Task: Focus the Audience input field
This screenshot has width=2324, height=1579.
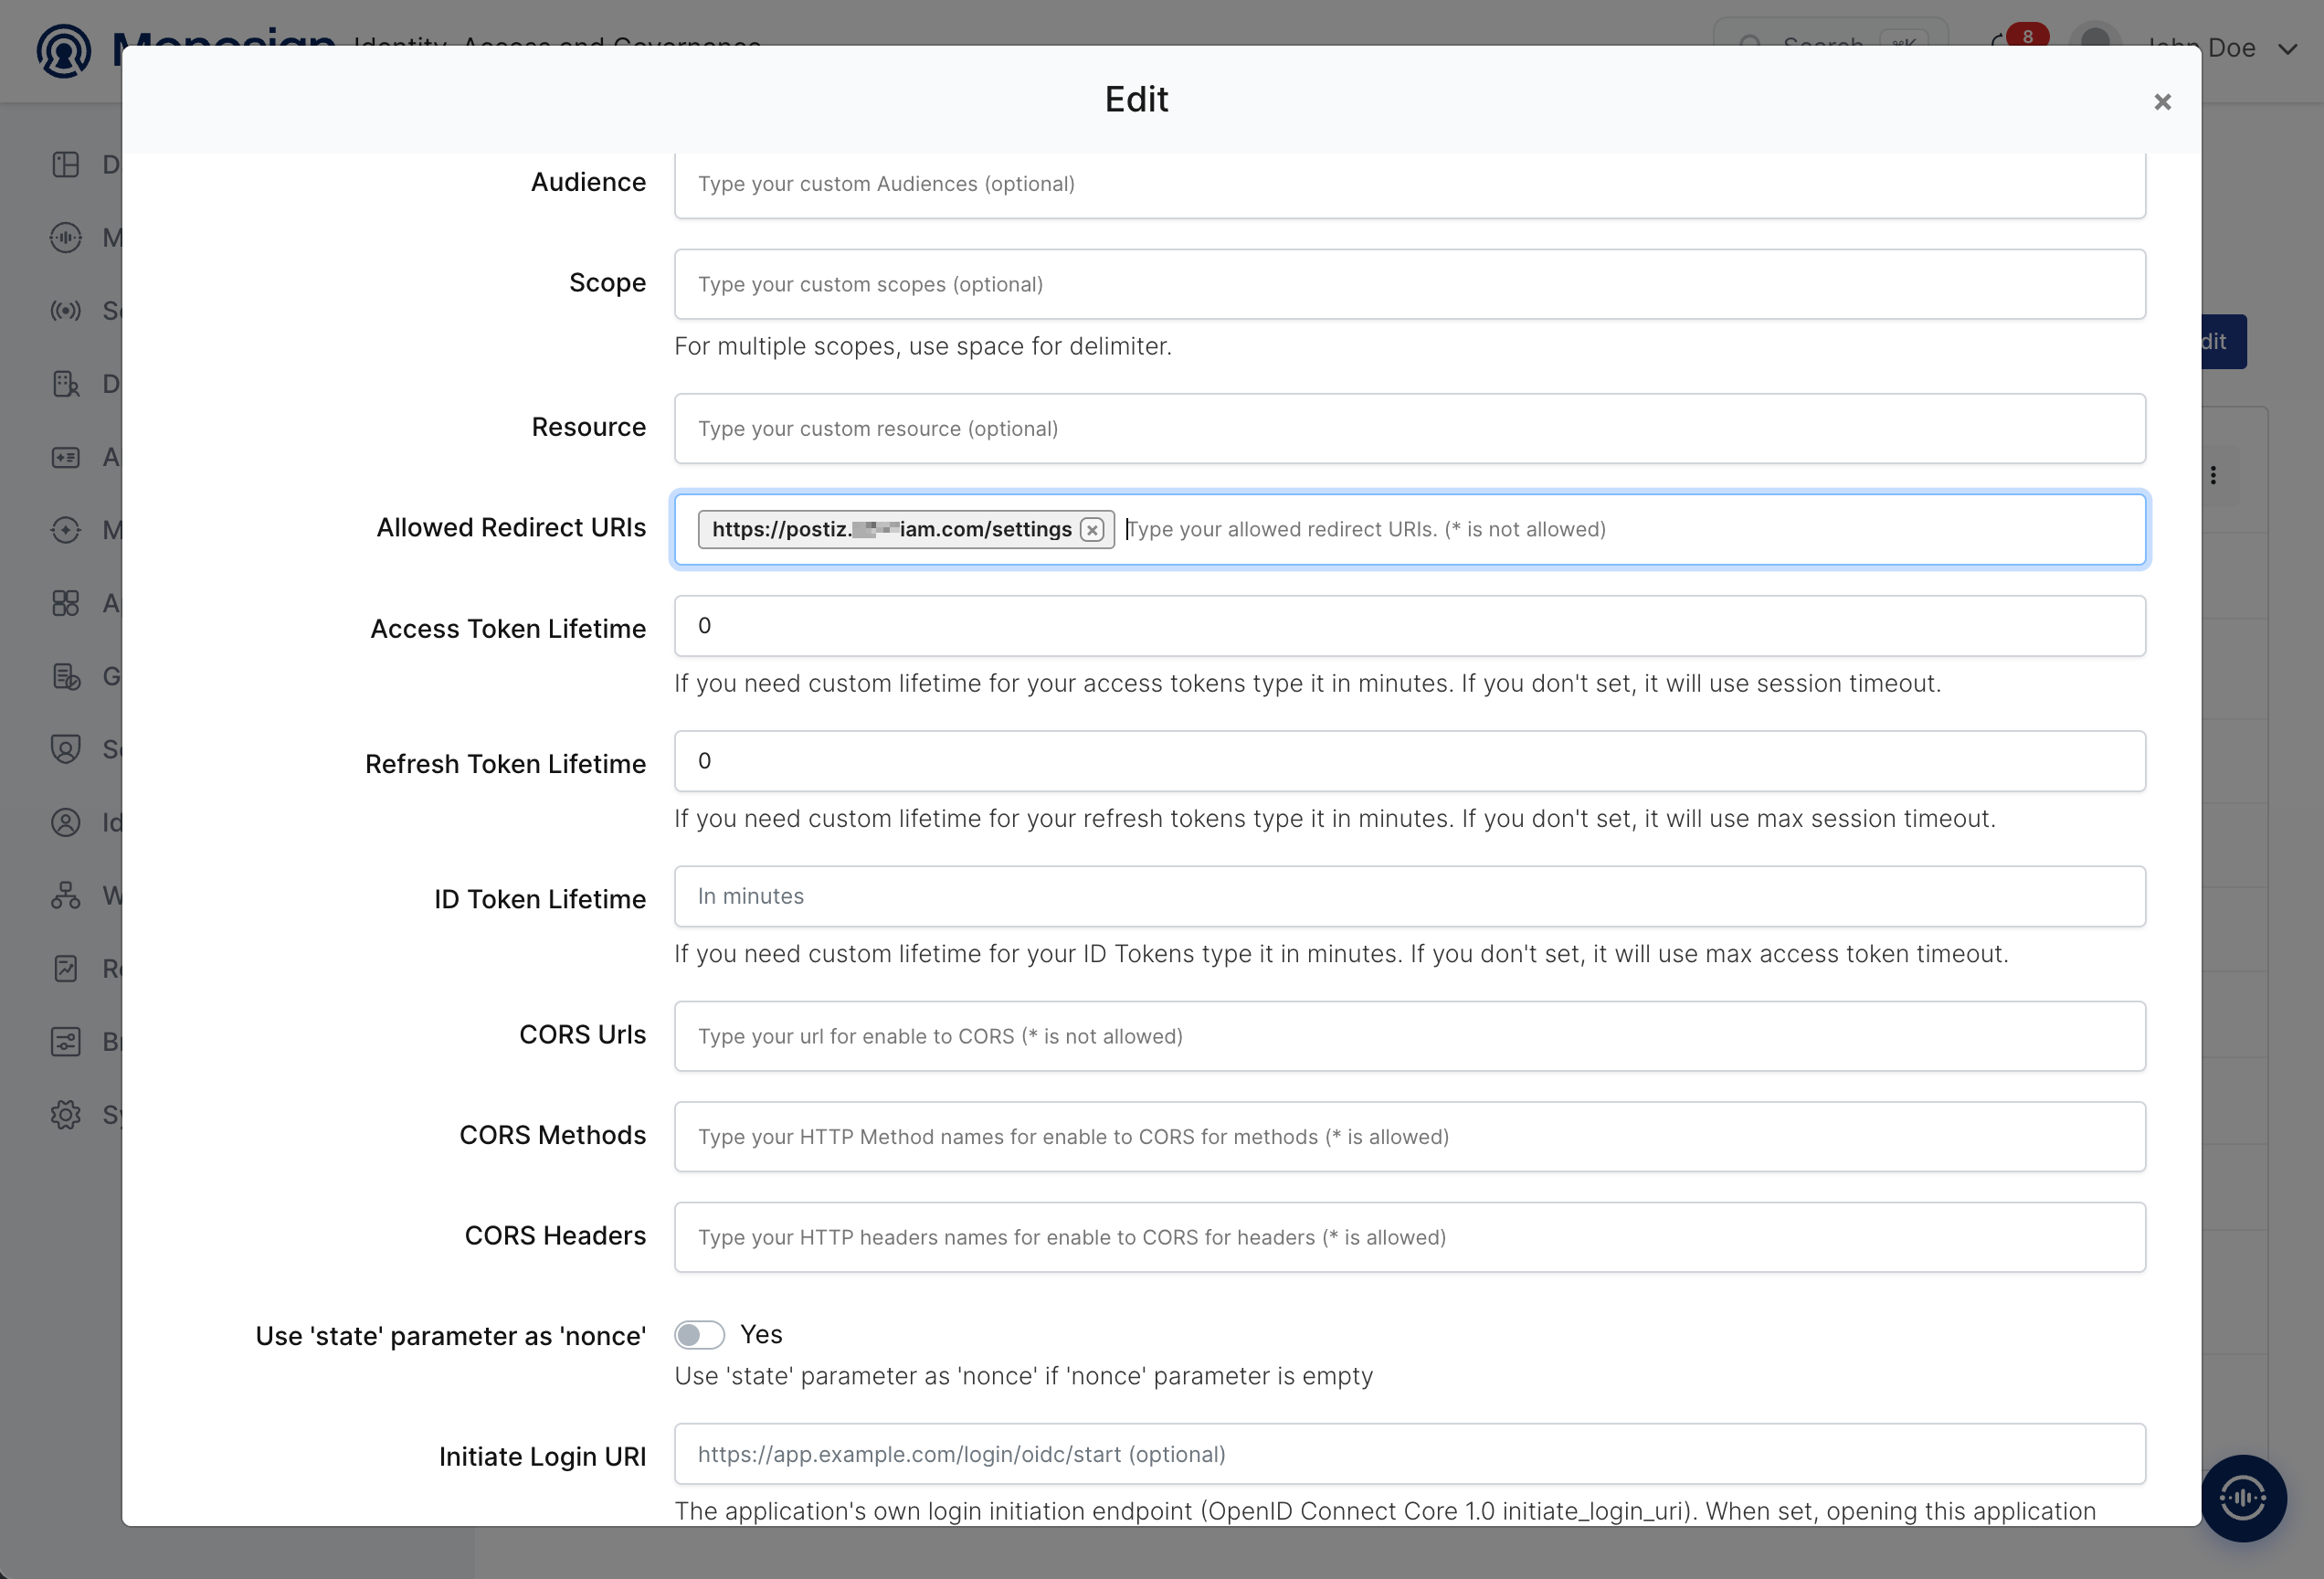Action: (1409, 184)
